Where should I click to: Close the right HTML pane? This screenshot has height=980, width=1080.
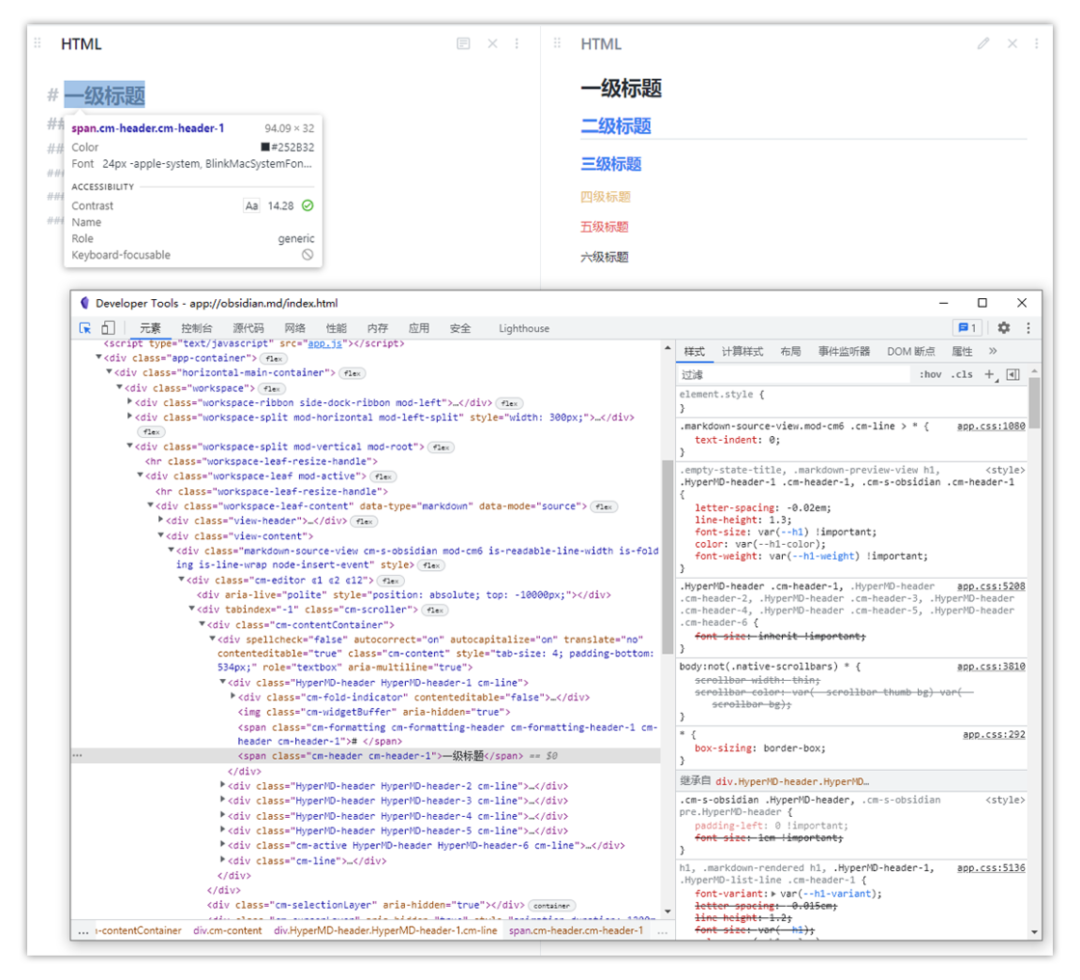pos(1012,44)
